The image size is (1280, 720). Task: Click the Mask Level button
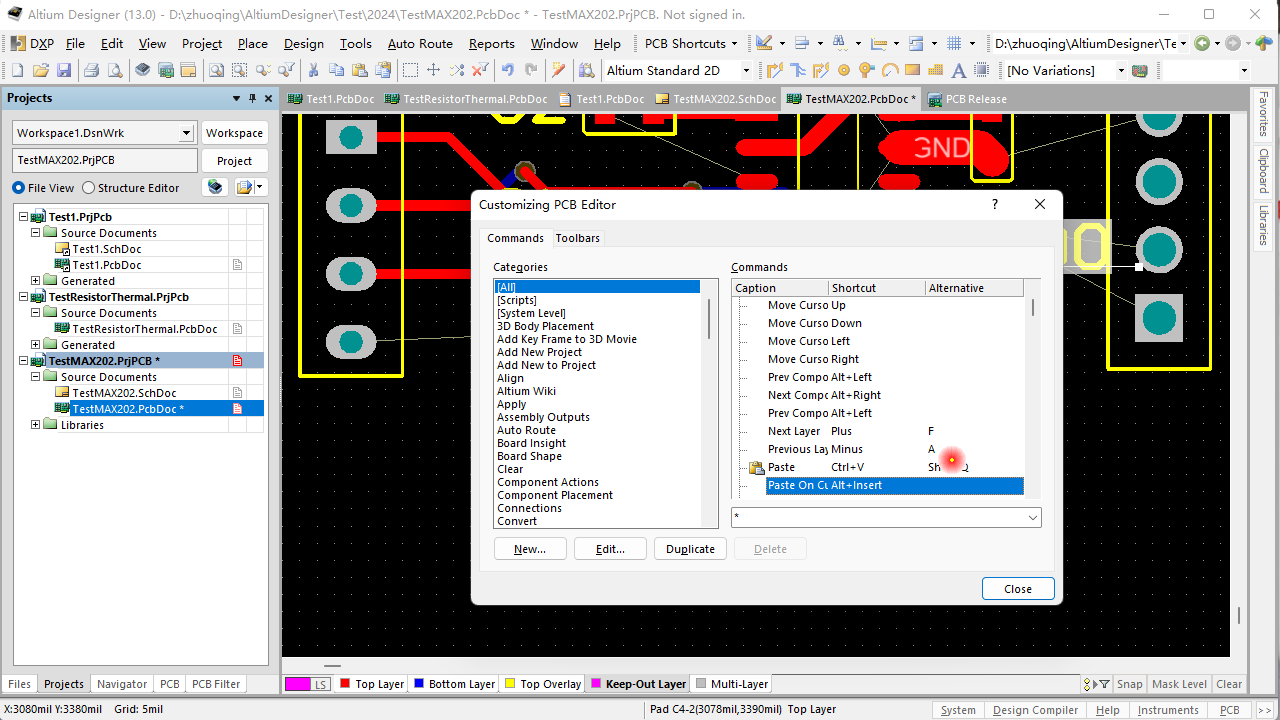(1179, 684)
